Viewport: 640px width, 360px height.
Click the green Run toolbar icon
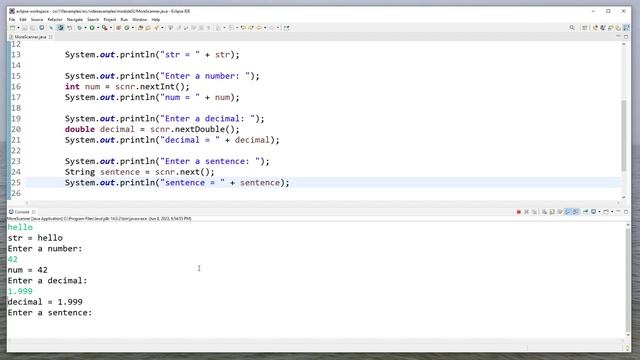[x=92, y=28]
